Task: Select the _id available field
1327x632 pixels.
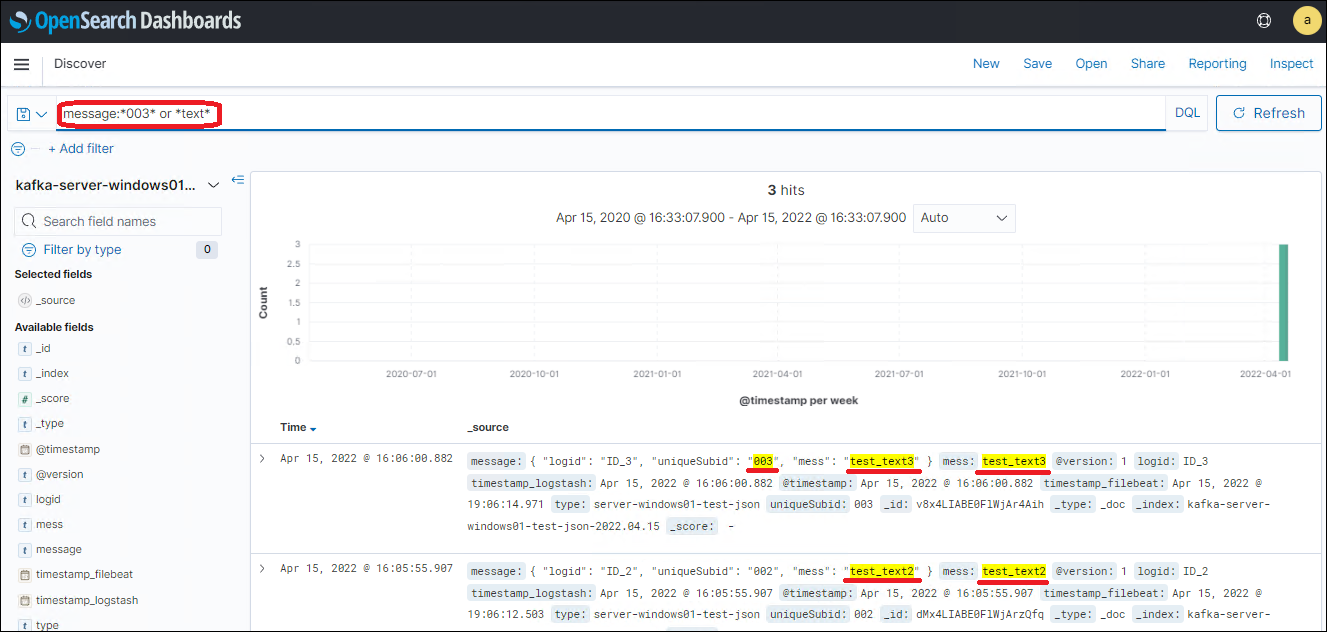Action: [43, 348]
